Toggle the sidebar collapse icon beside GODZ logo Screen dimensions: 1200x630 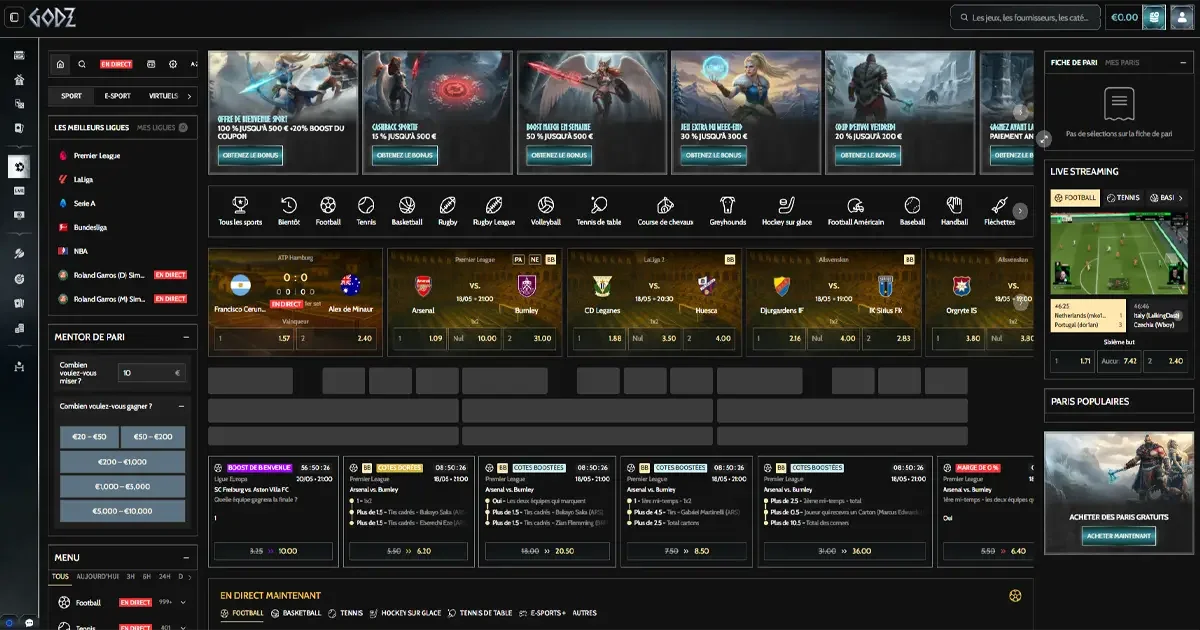point(14,18)
